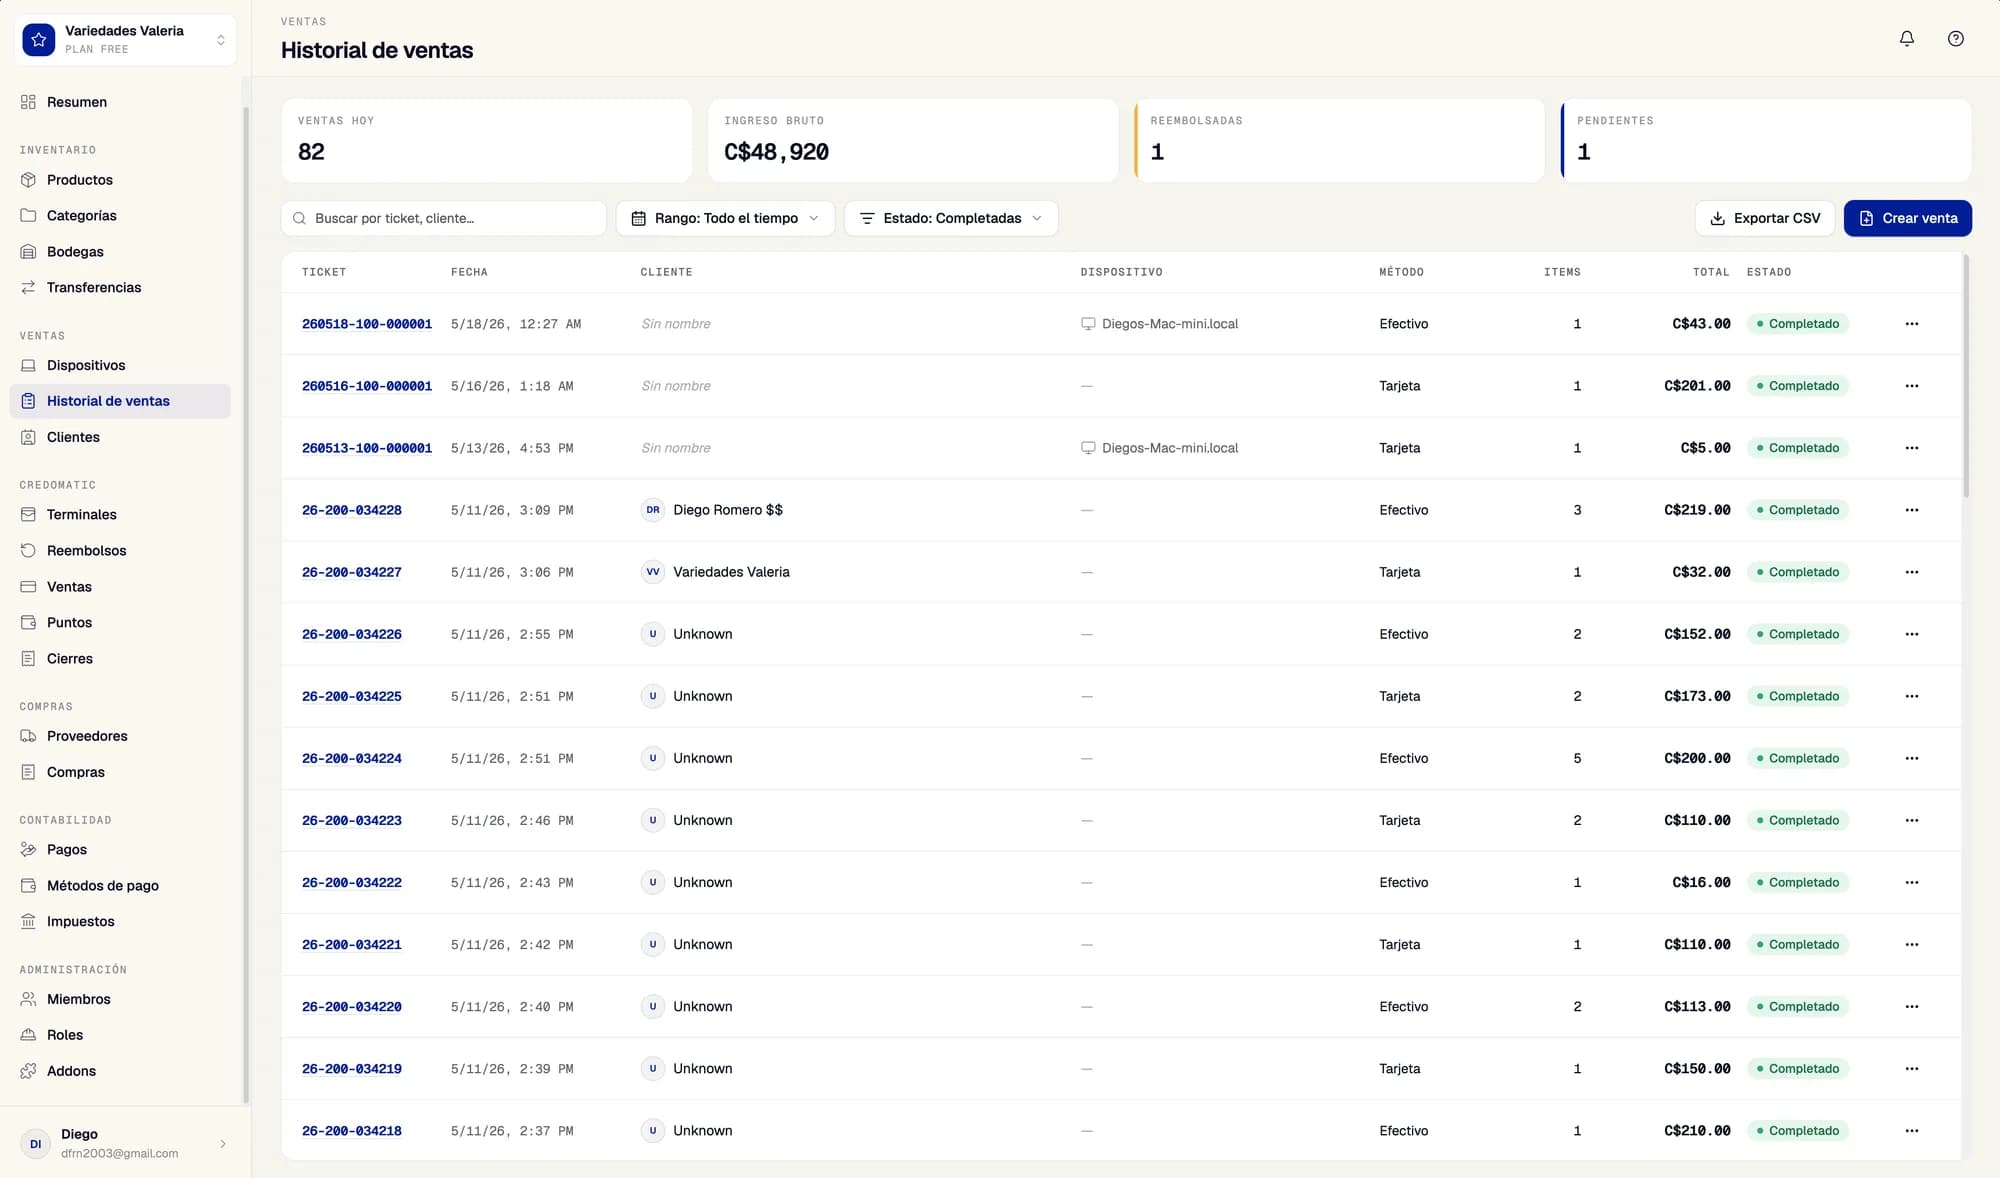Screen dimensions: 2000x1178
Task: Open Compras in the sidebar
Action: point(120,772)
